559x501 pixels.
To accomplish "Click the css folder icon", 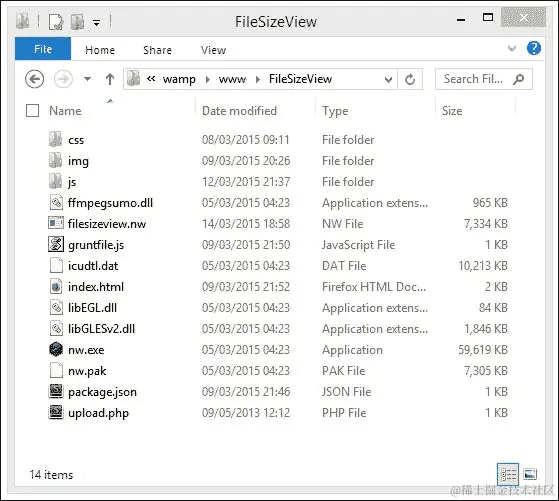I will pos(56,139).
